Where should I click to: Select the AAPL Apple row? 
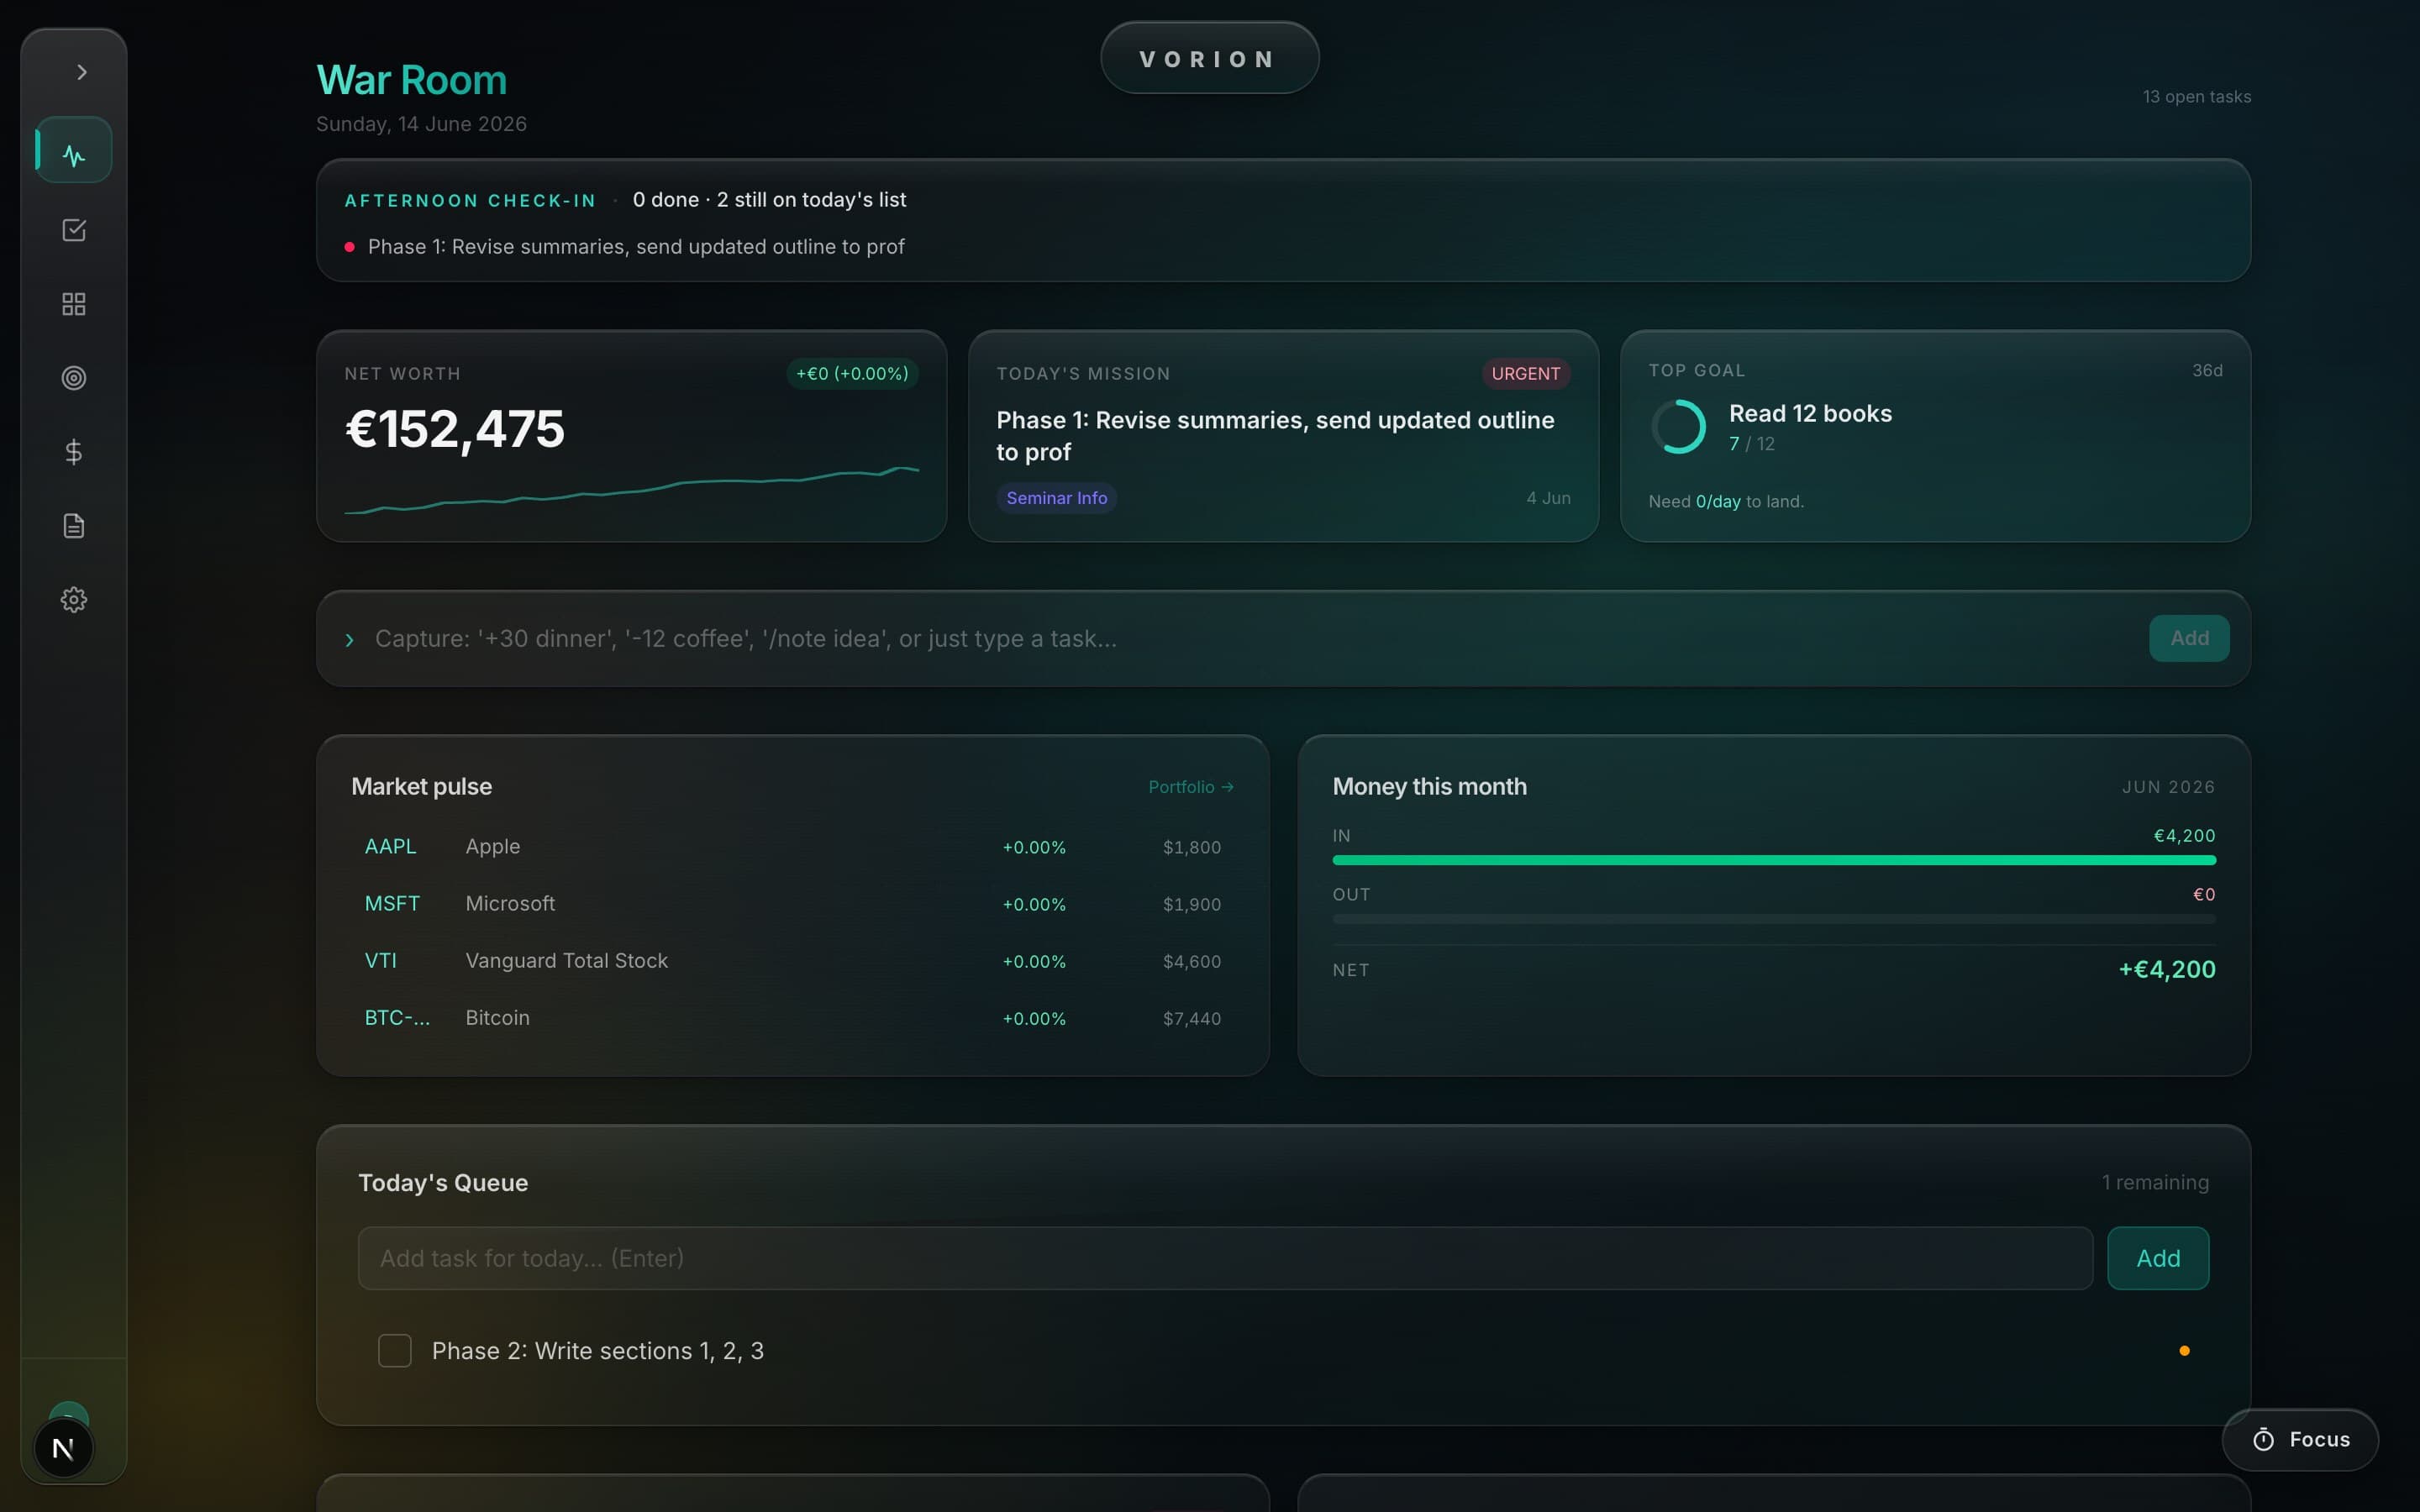792,847
